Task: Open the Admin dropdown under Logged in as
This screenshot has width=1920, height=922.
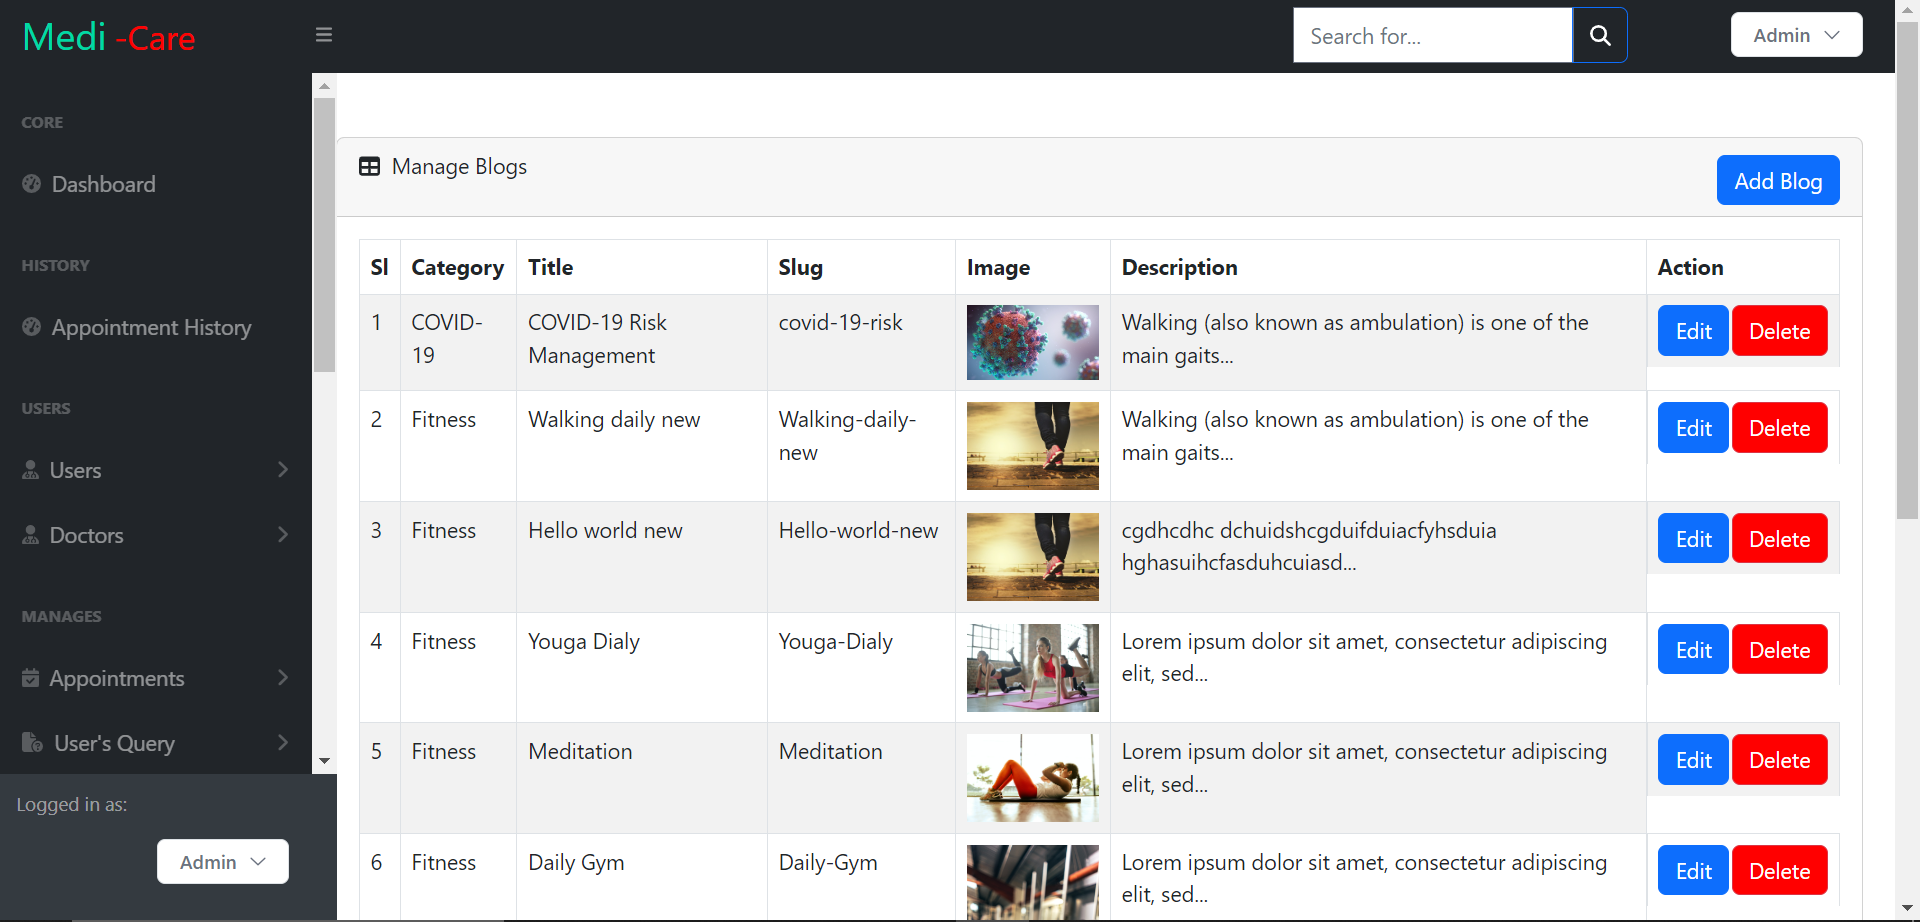Action: coord(222,861)
